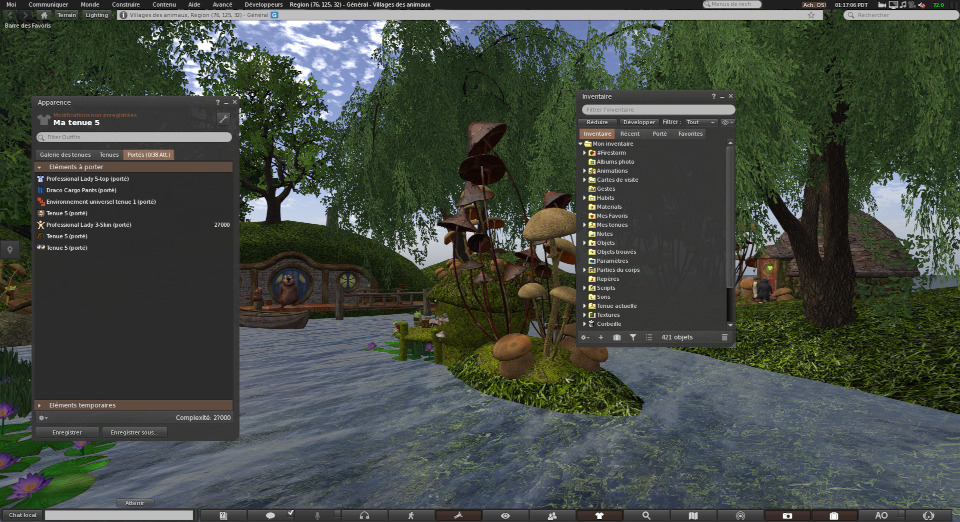Click the appearance shirt icon in toolbar
This screenshot has height=522, width=960.
pos(599,515)
